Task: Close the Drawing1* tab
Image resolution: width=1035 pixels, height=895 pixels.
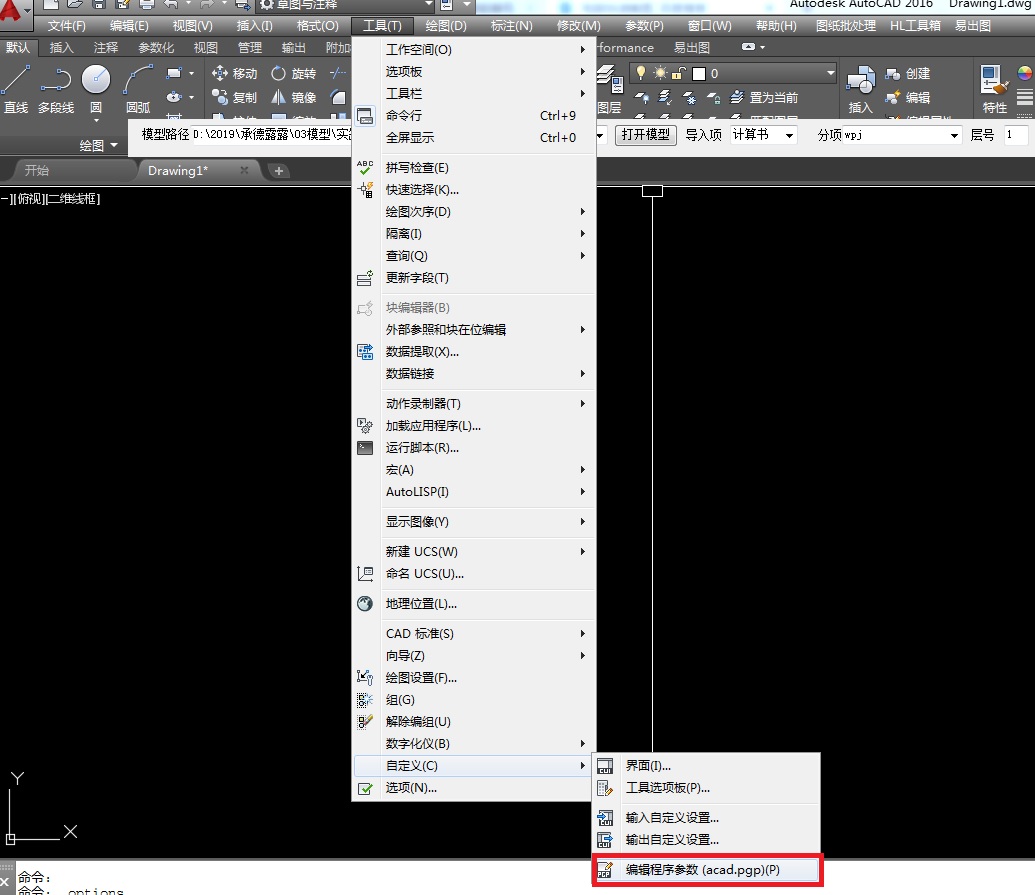Action: (244, 170)
